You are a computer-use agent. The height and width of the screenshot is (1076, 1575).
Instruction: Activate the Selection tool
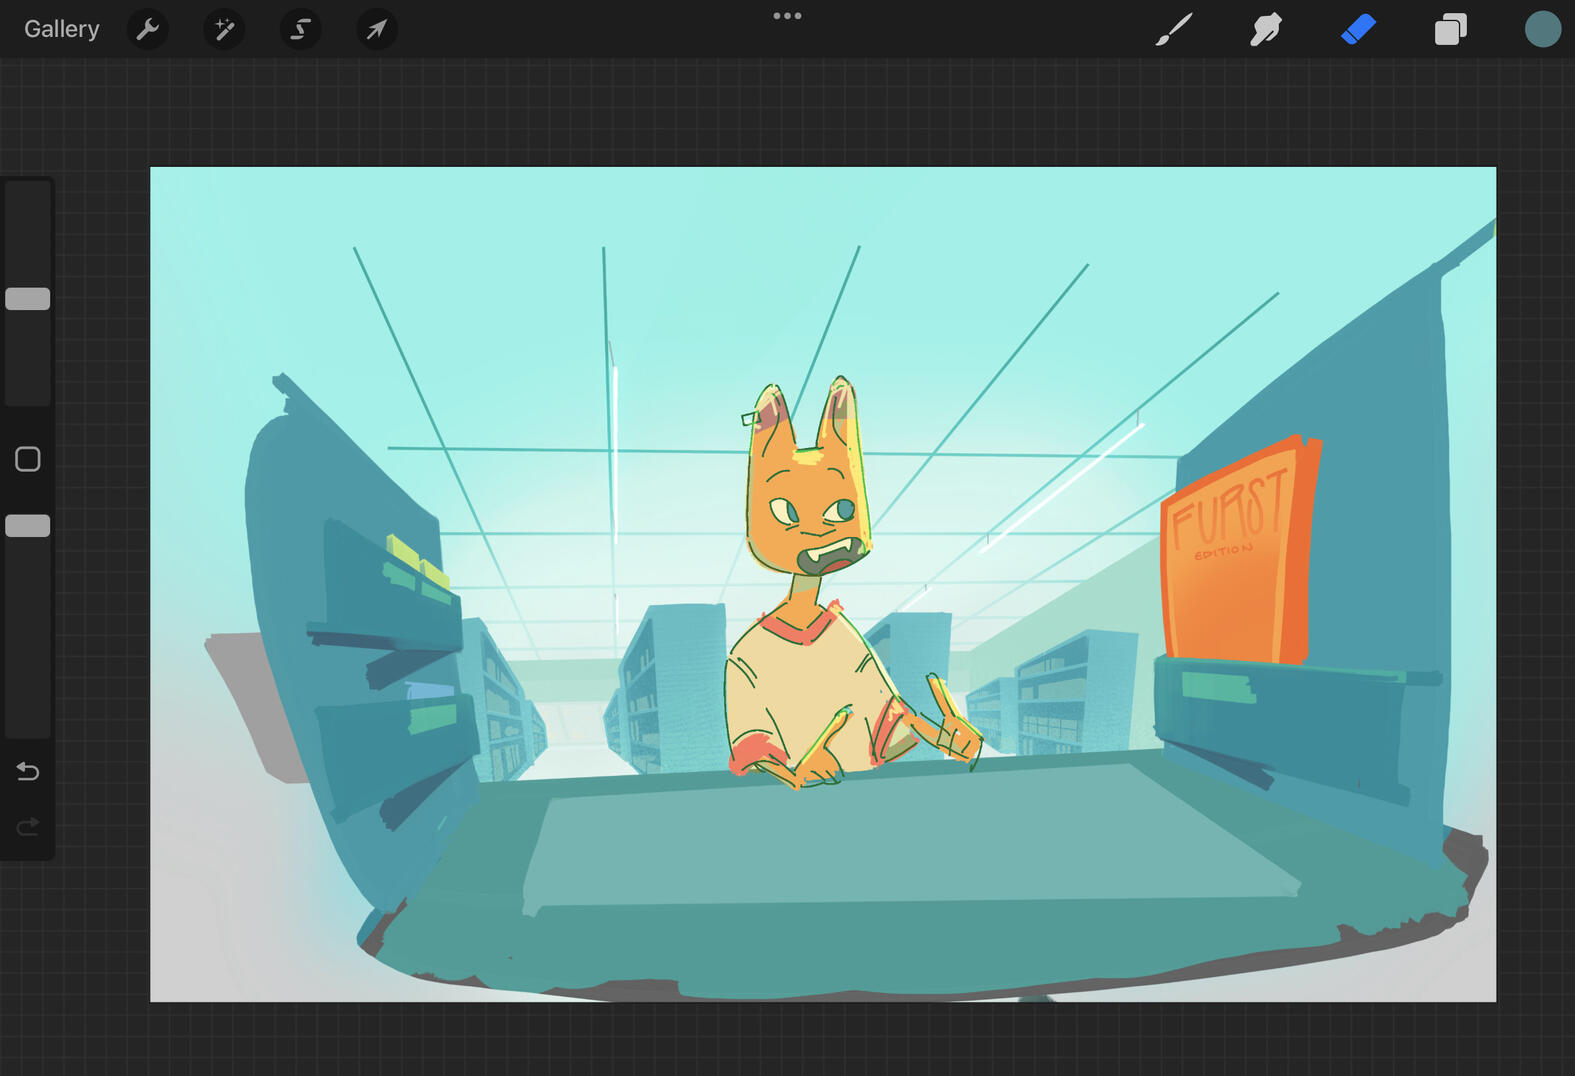click(x=300, y=29)
